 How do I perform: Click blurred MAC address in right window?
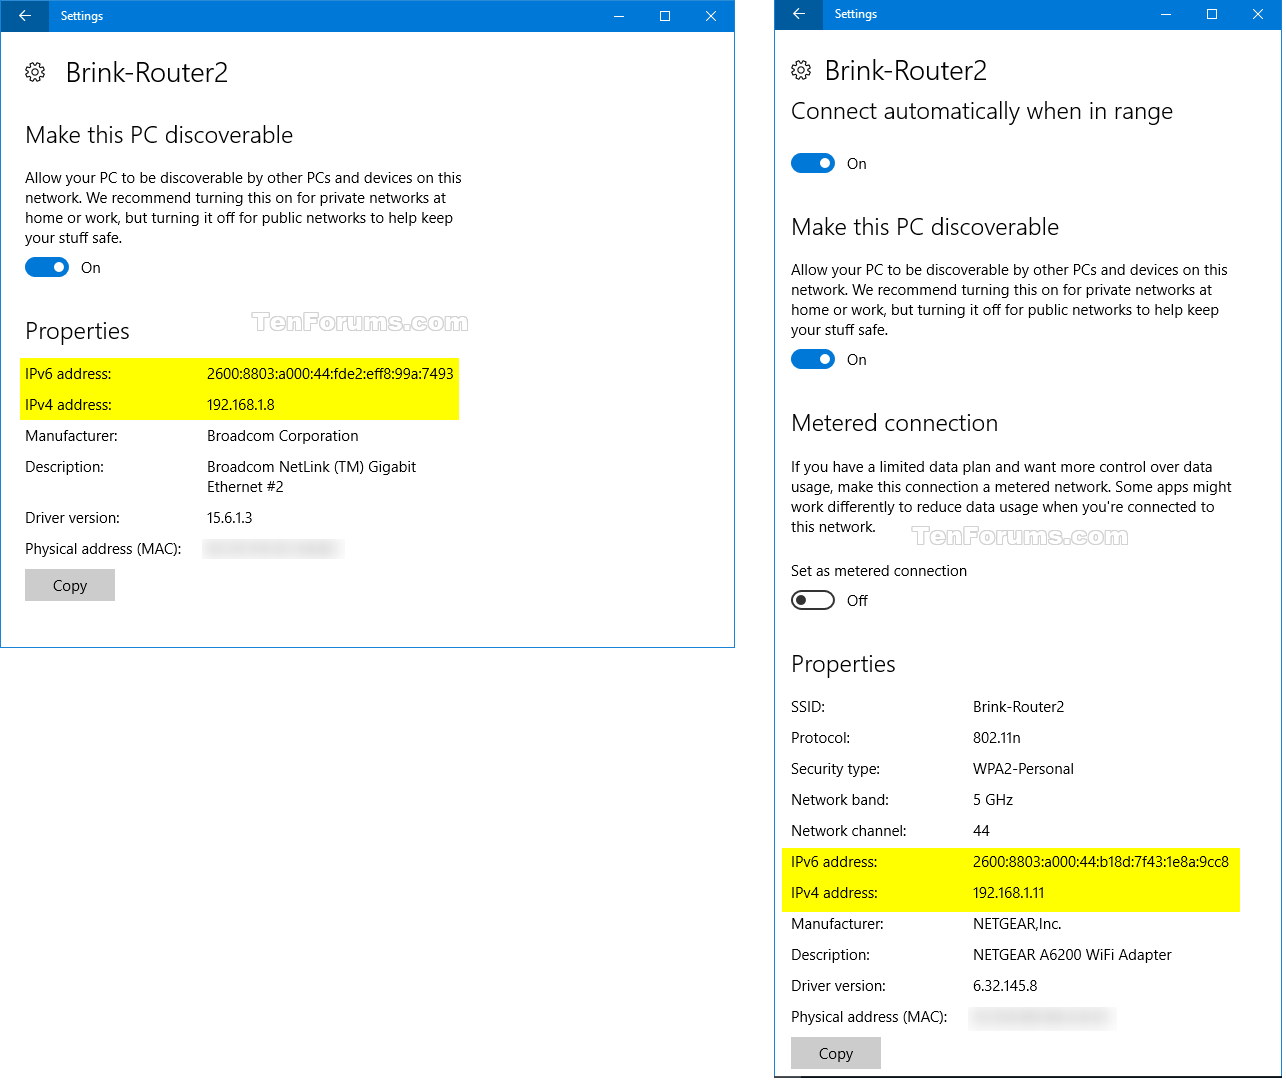point(1042,1017)
